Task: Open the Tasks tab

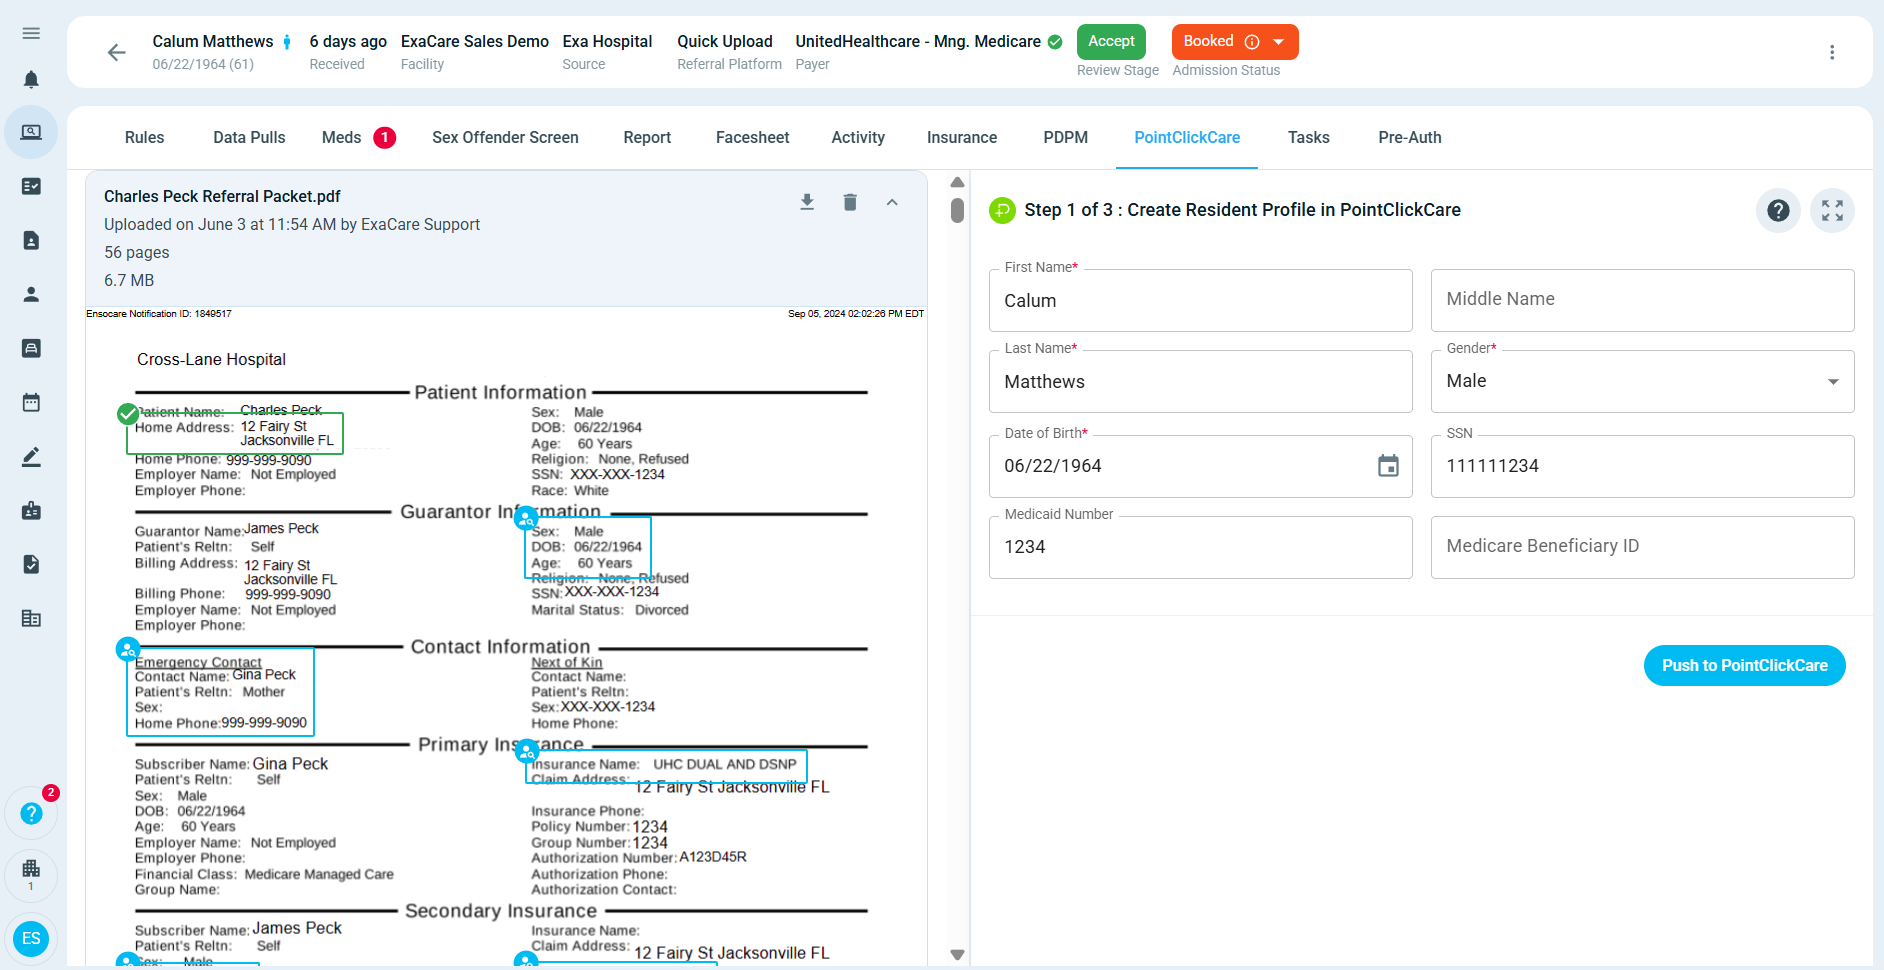Action: [1308, 138]
